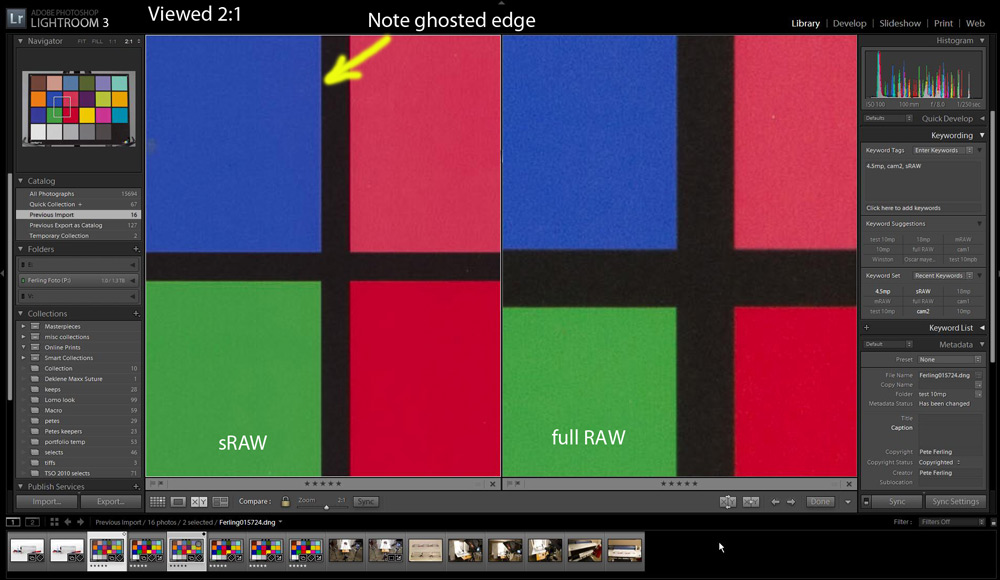Collapse the Catalog panel

(21, 181)
